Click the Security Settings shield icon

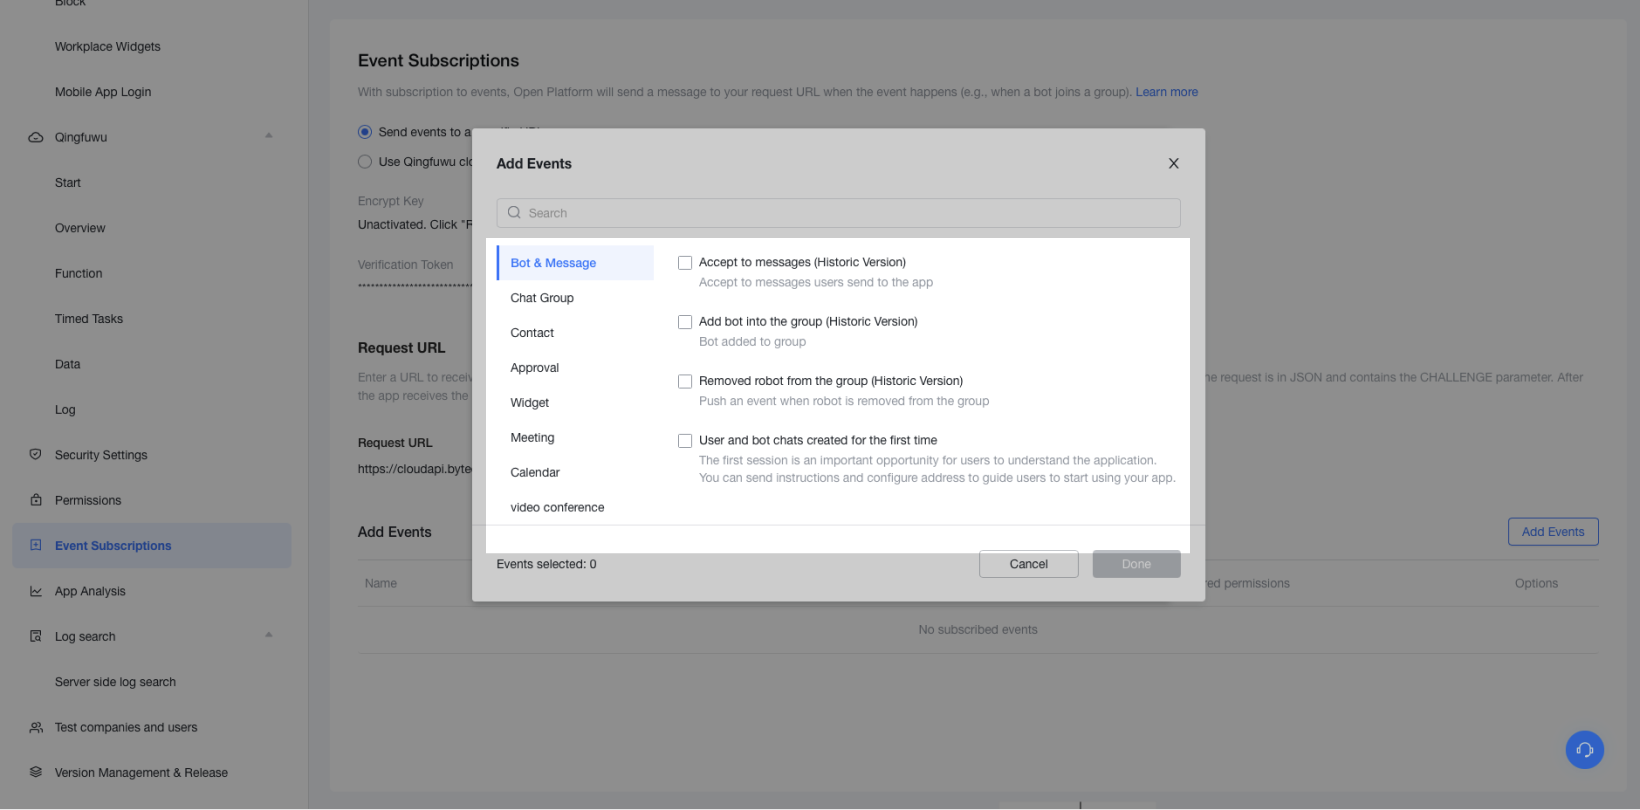coord(36,455)
